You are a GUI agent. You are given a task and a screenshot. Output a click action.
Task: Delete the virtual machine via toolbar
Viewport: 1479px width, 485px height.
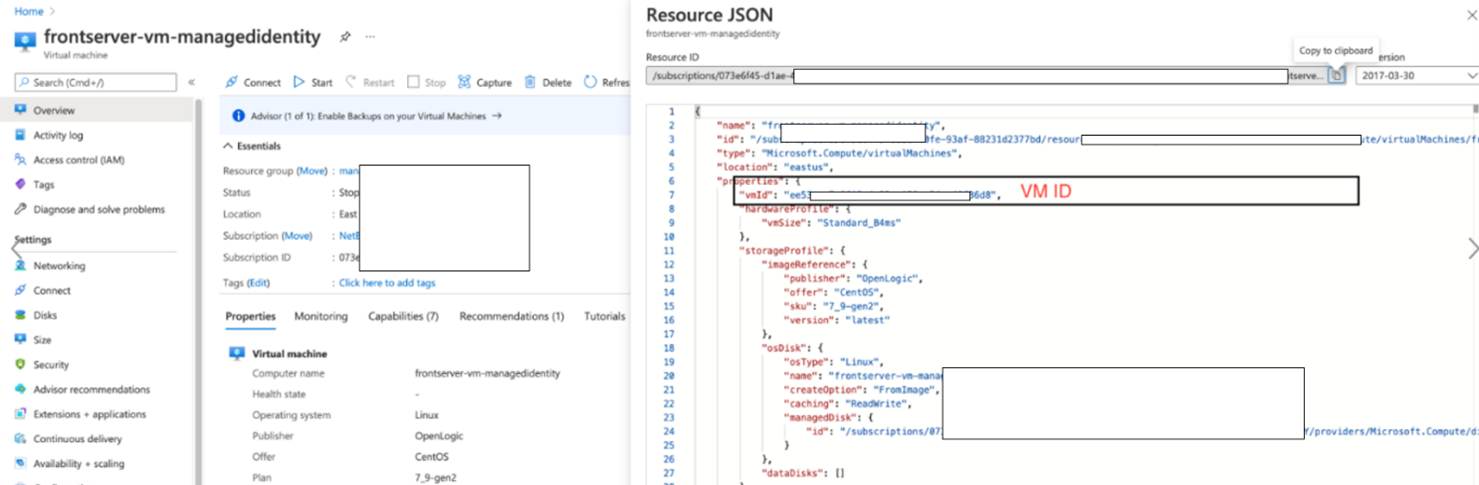[548, 82]
